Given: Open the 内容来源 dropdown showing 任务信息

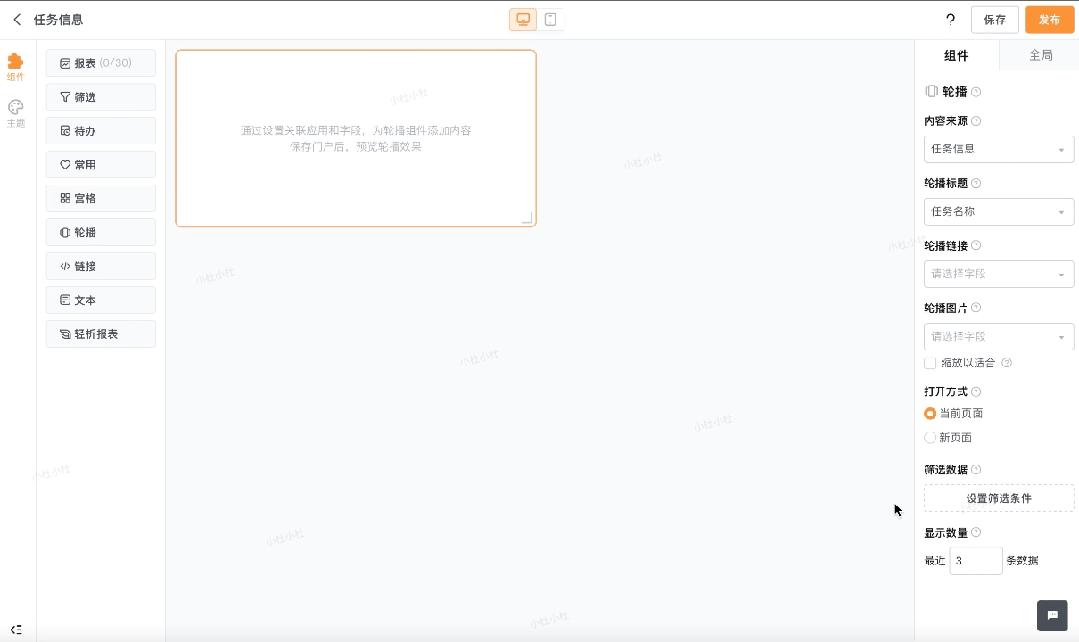Looking at the screenshot, I should 998,148.
